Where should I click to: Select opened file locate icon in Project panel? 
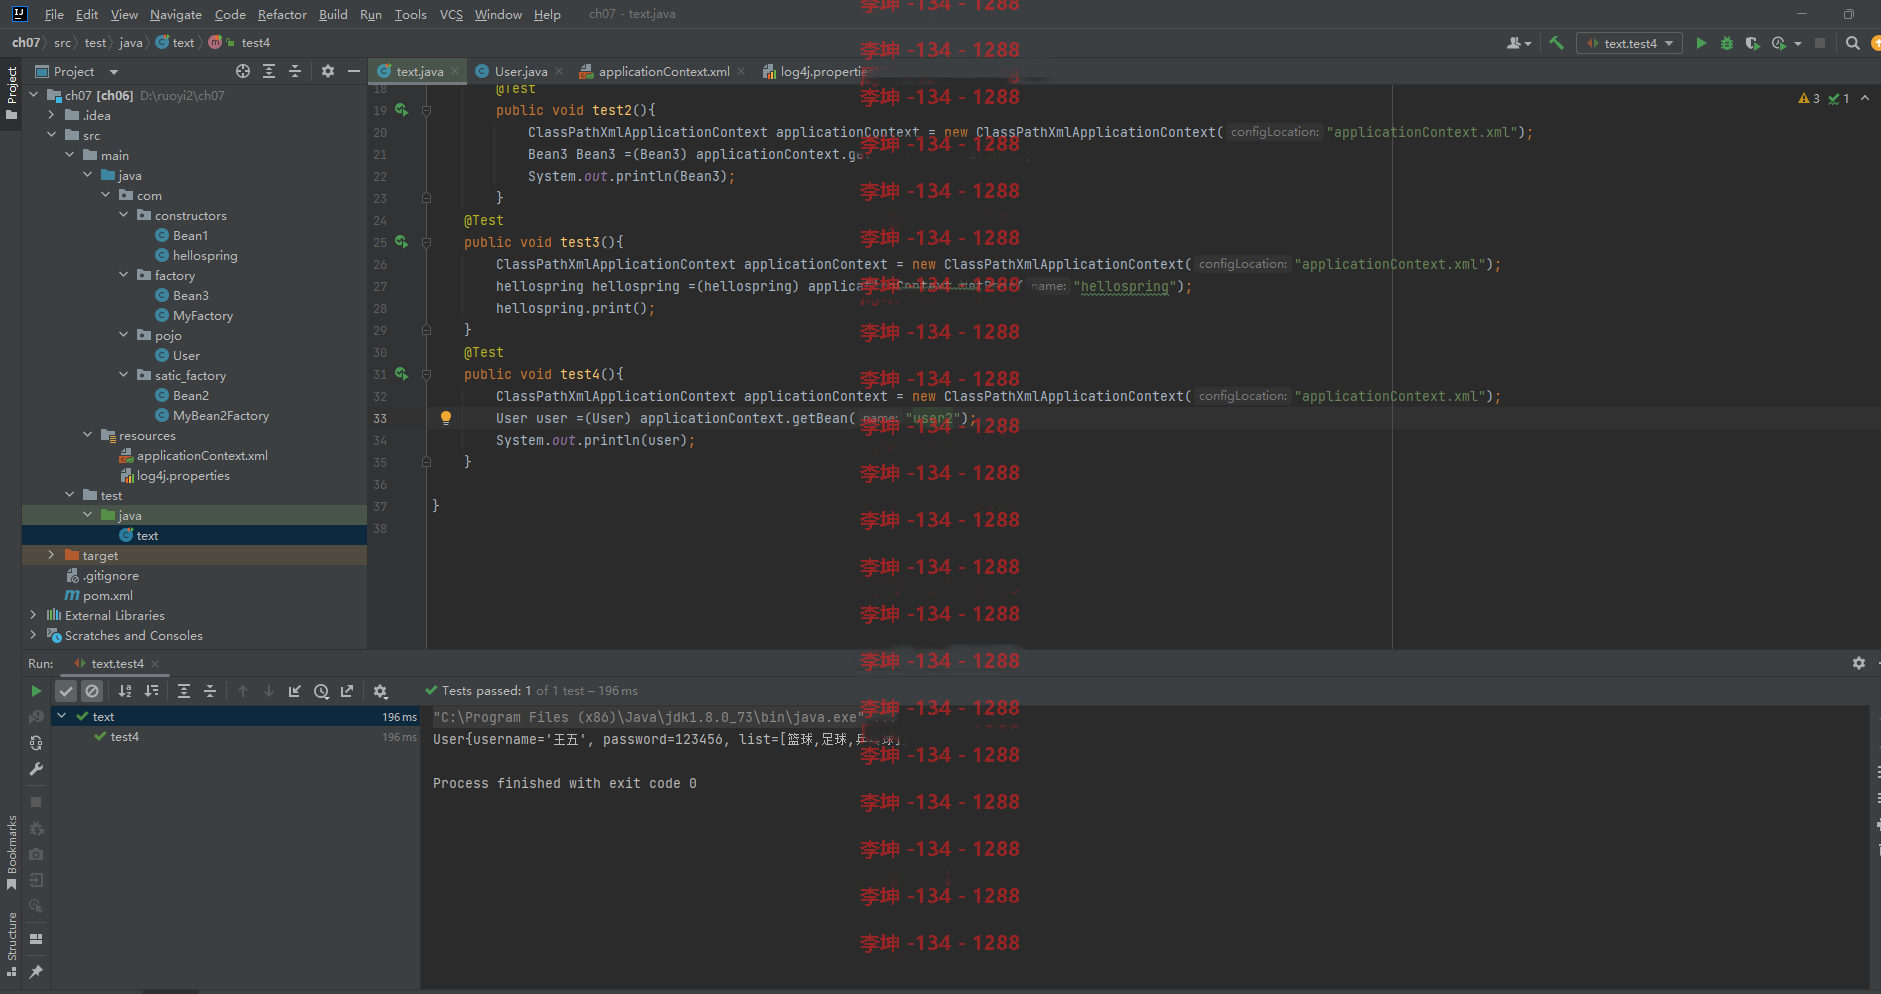[243, 71]
